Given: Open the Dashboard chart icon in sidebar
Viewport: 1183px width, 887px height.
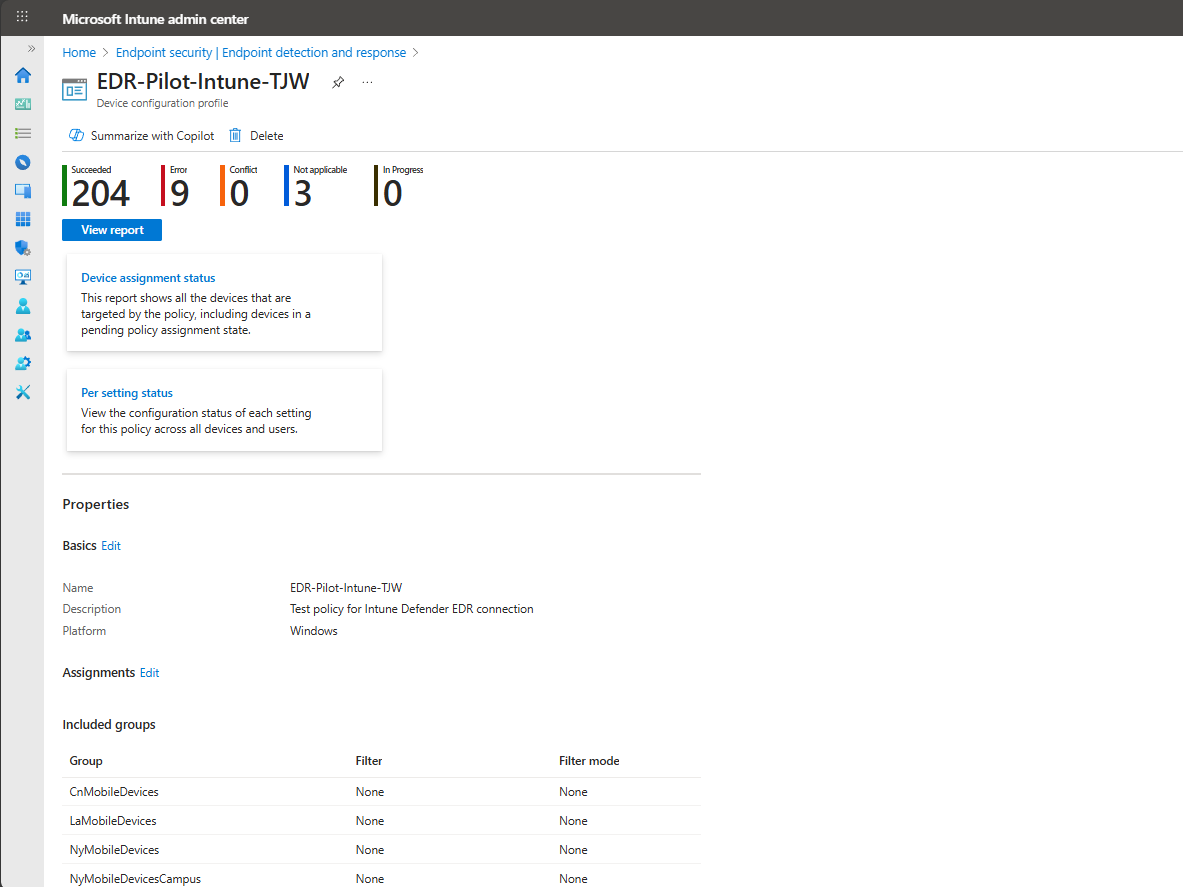Looking at the screenshot, I should 23,104.
